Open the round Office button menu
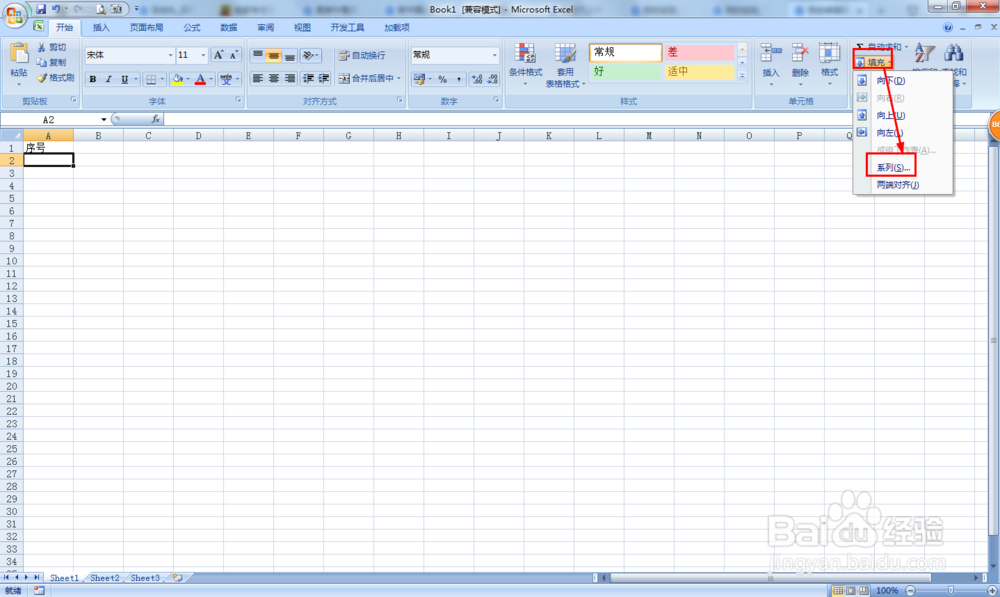The image size is (1000, 597). (x=14, y=14)
